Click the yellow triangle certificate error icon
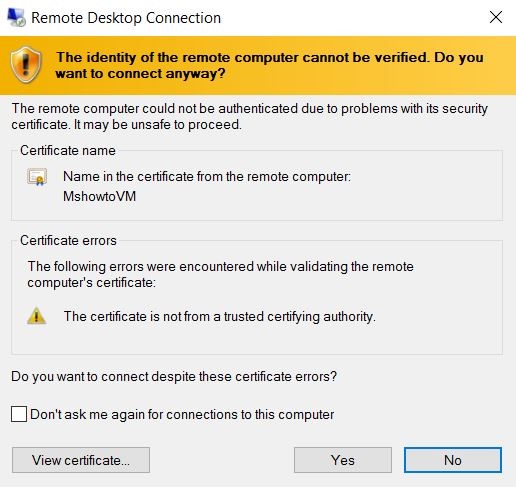 coord(36,316)
